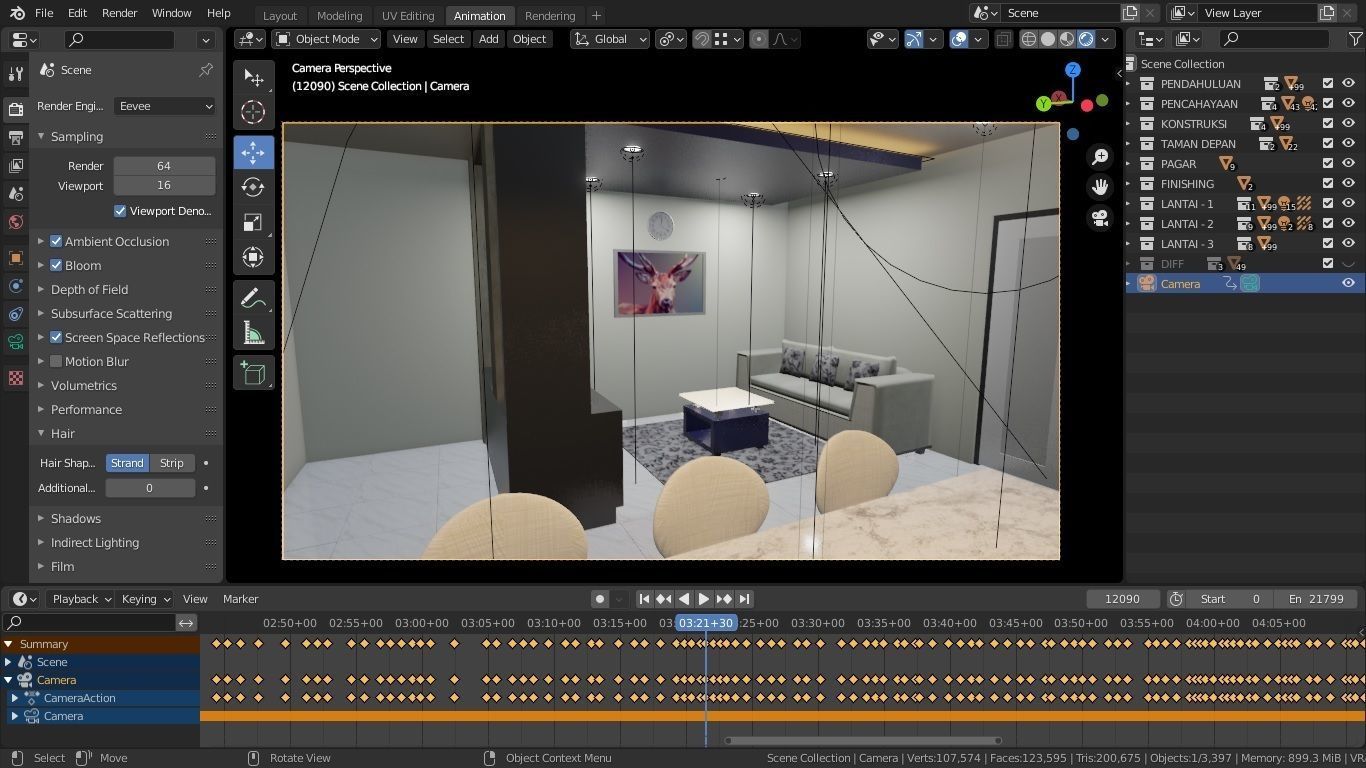Click the timeline horizontal scrollbar
Screen dimensions: 1366x768
pos(862,741)
